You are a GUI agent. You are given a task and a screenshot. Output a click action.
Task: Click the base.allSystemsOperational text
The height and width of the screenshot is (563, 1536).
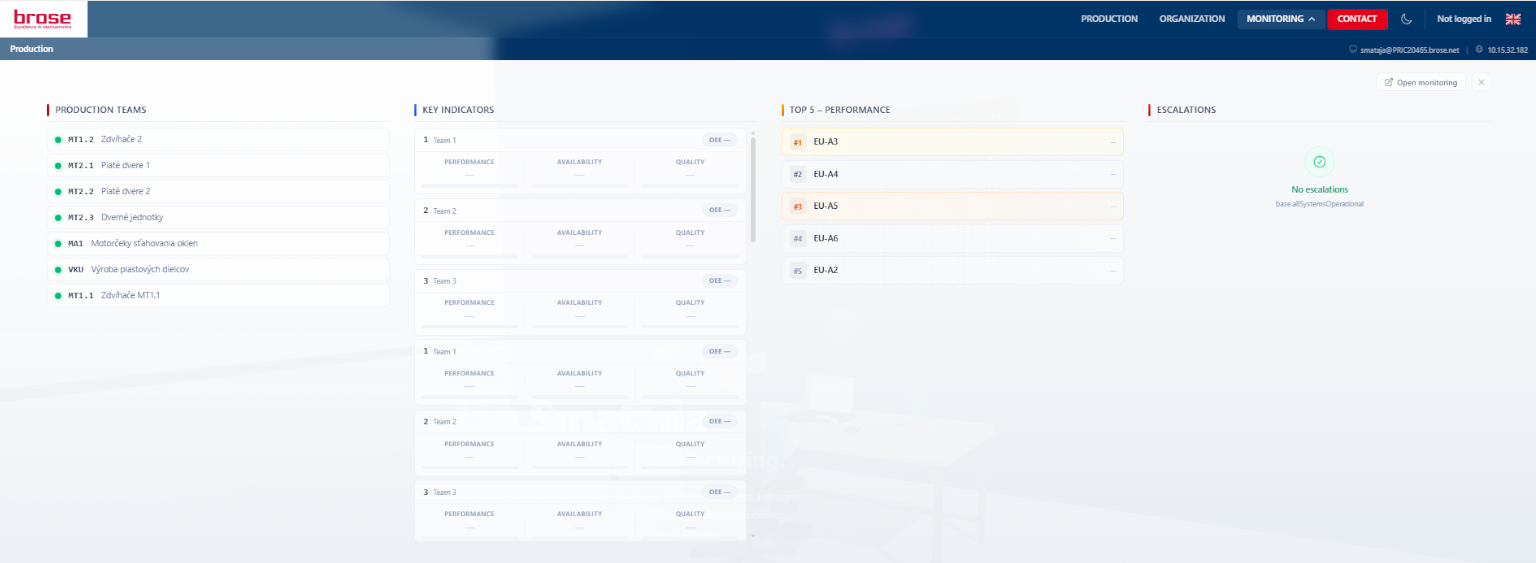(1319, 203)
